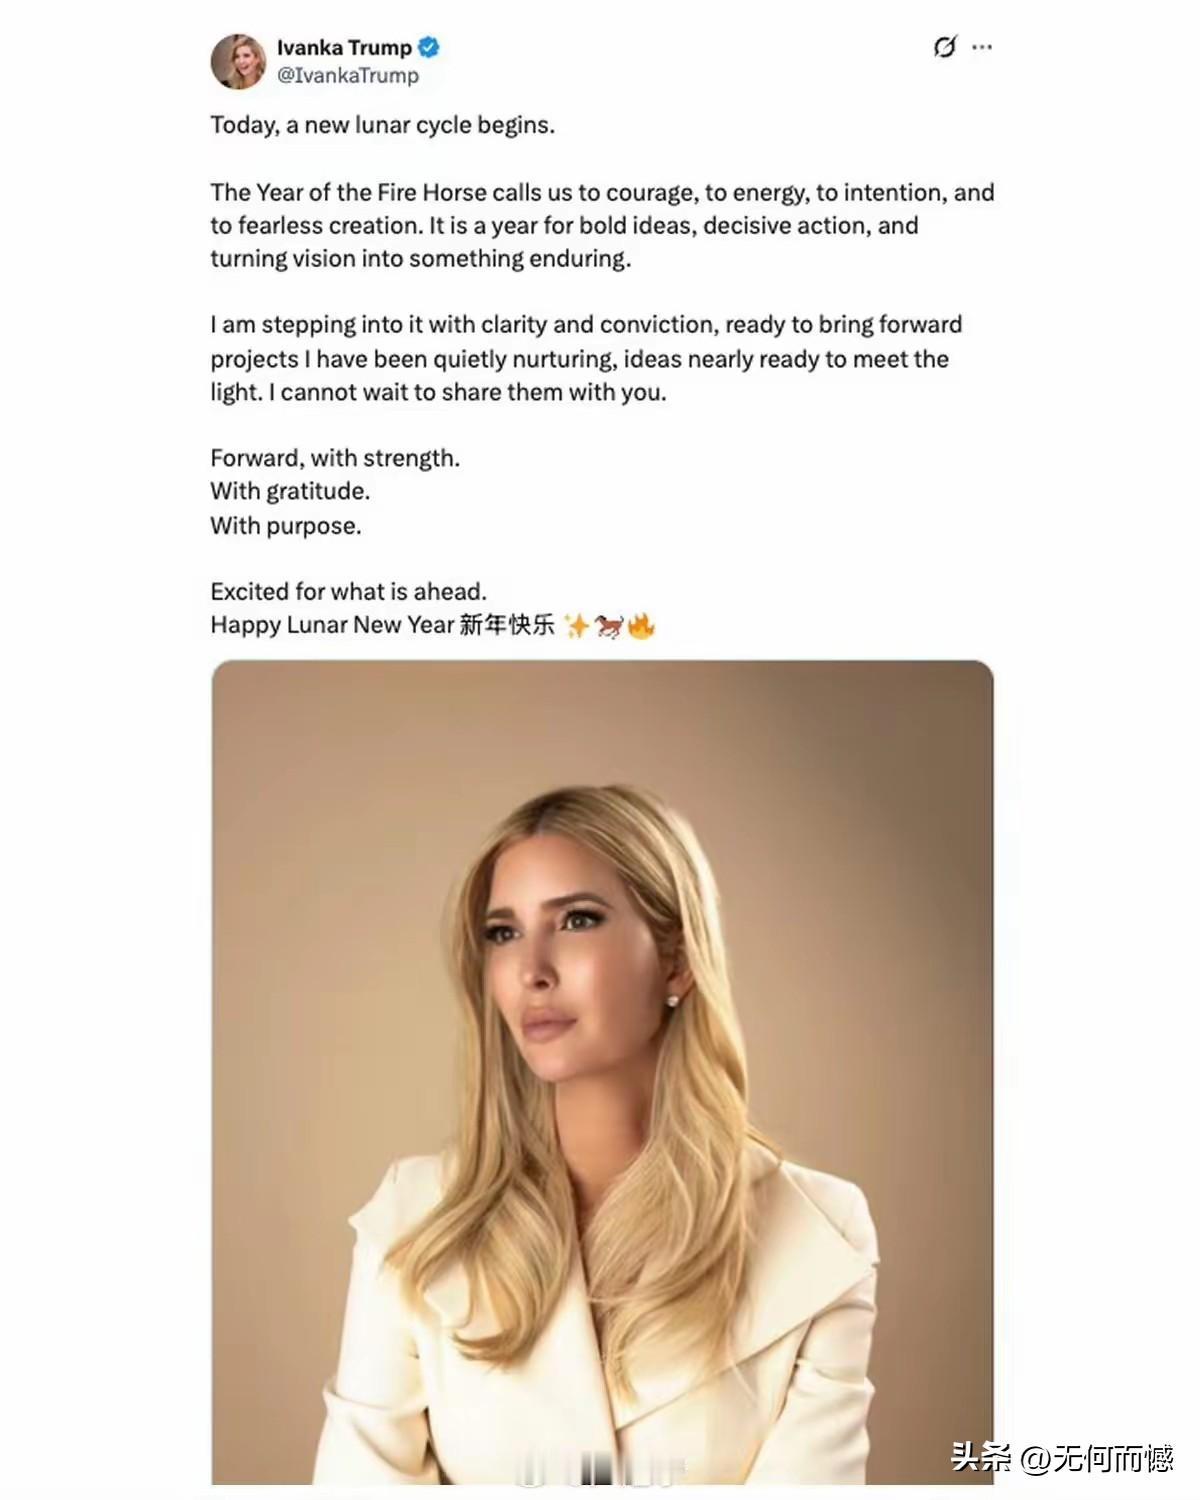Open the @IvankaTrump handle link
The image size is (1200, 1500).
coord(348,75)
